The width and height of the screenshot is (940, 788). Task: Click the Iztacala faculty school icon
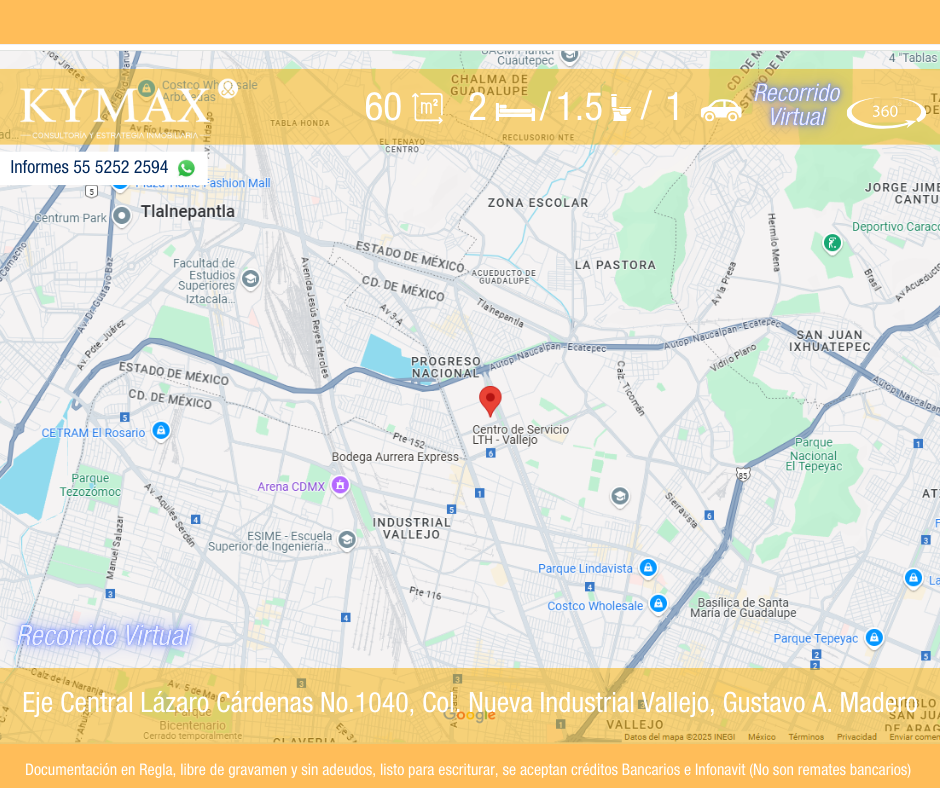(x=251, y=279)
